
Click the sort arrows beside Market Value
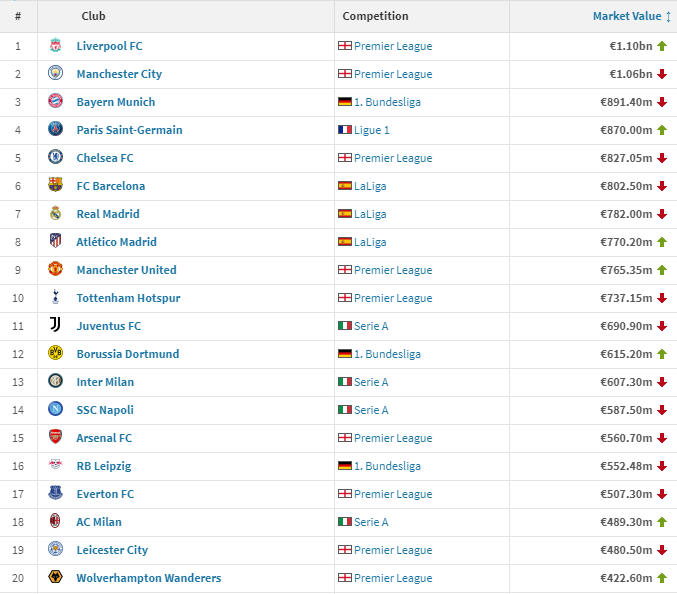pos(668,17)
